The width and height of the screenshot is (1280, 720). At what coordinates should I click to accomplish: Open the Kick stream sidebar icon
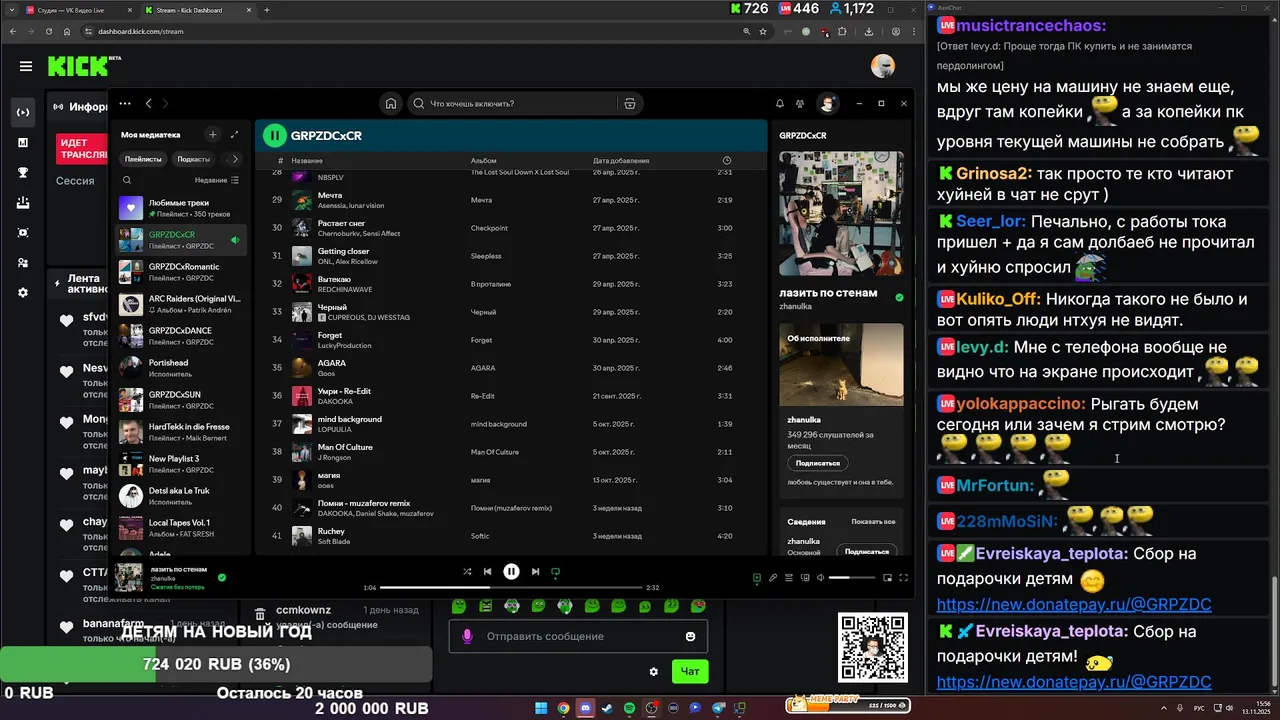pos(23,112)
